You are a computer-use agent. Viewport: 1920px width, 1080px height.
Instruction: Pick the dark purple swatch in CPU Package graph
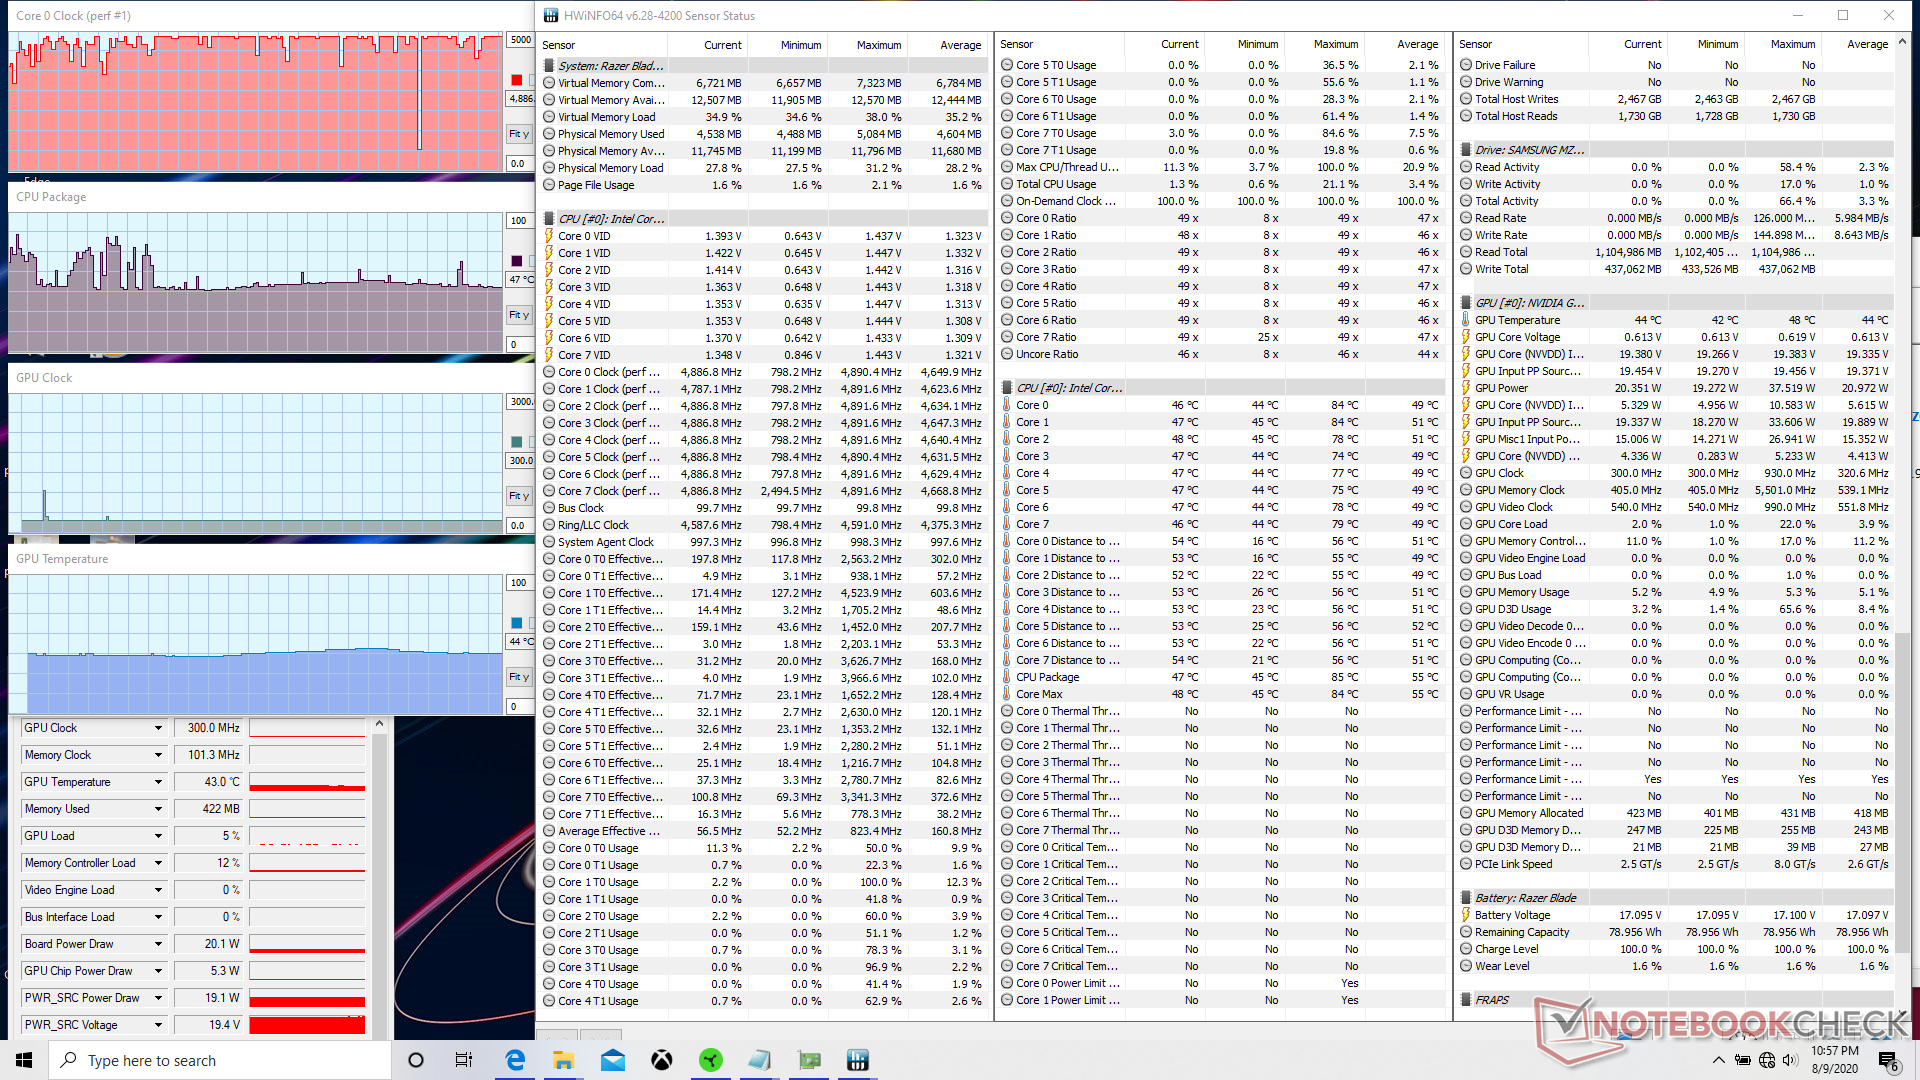point(517,261)
